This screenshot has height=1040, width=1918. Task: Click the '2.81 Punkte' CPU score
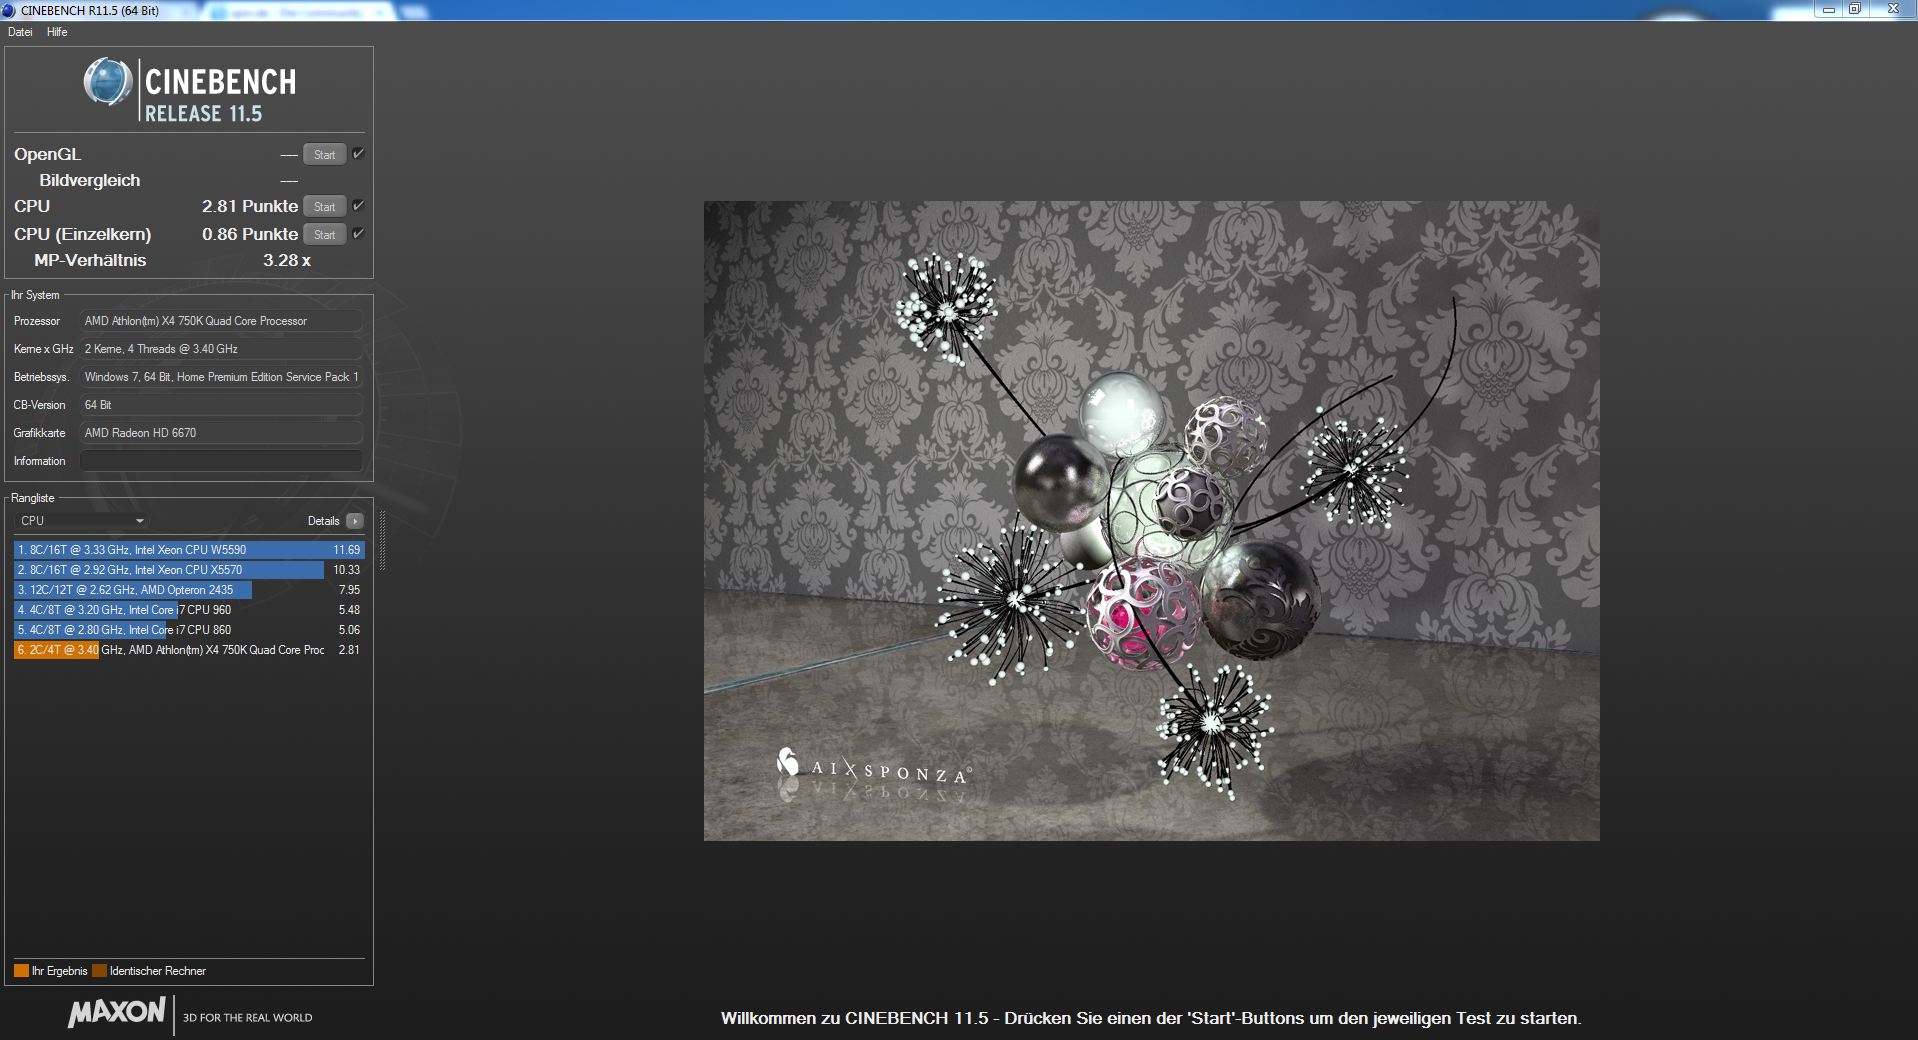pos(250,206)
